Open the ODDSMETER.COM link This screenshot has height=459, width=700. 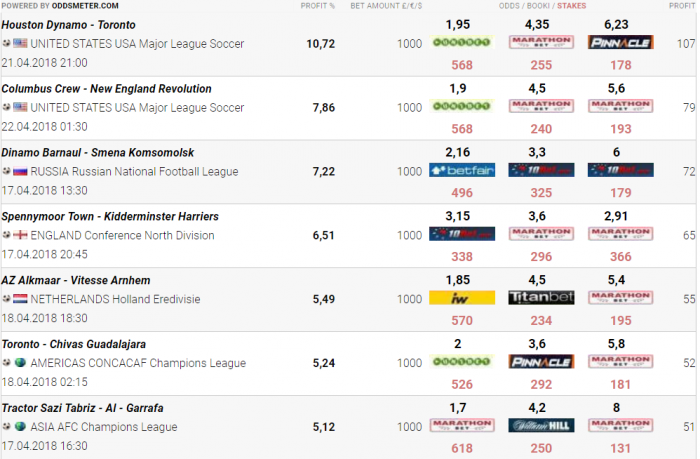click(x=85, y=6)
